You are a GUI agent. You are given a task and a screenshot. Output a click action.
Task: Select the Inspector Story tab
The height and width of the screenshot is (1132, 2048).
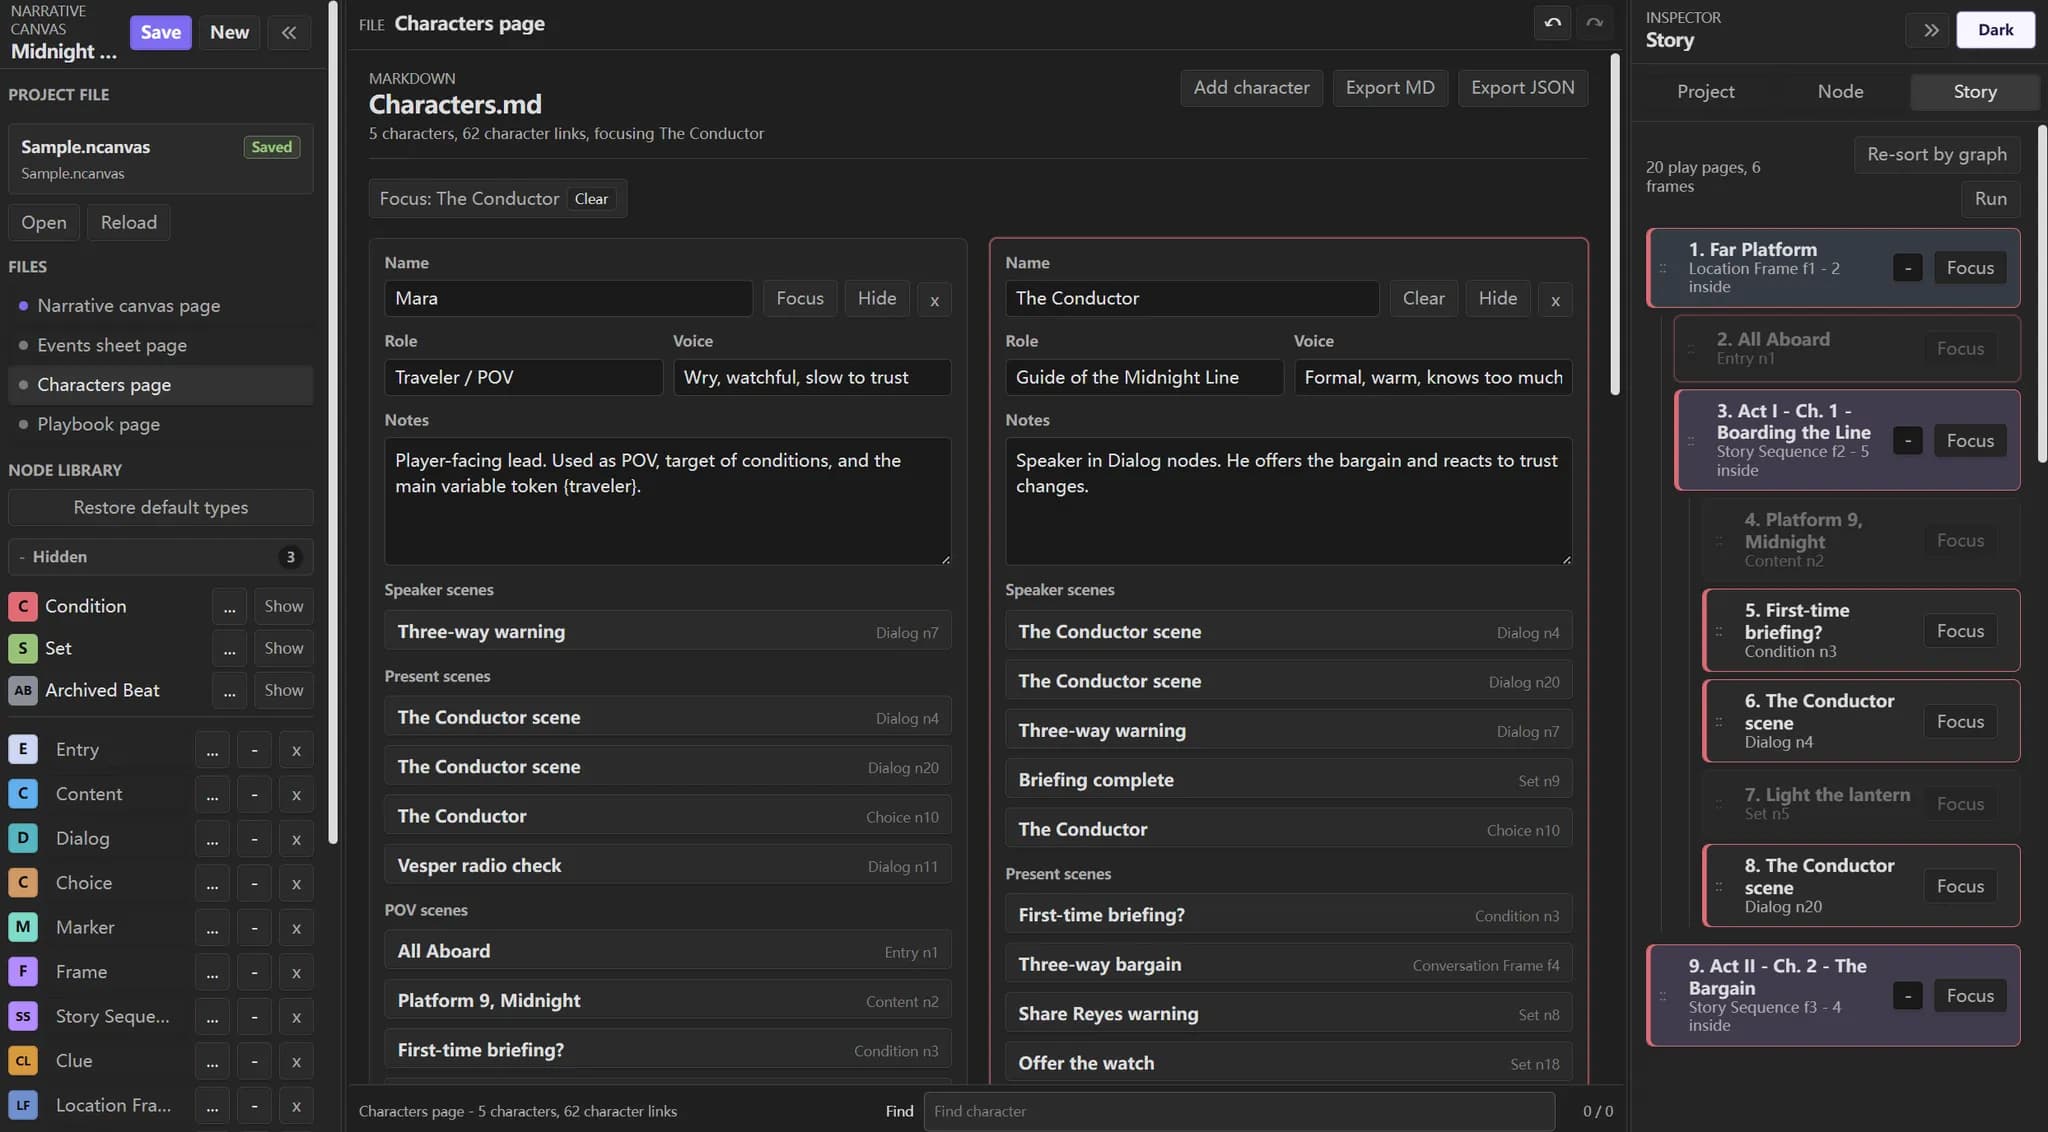coord(1975,91)
